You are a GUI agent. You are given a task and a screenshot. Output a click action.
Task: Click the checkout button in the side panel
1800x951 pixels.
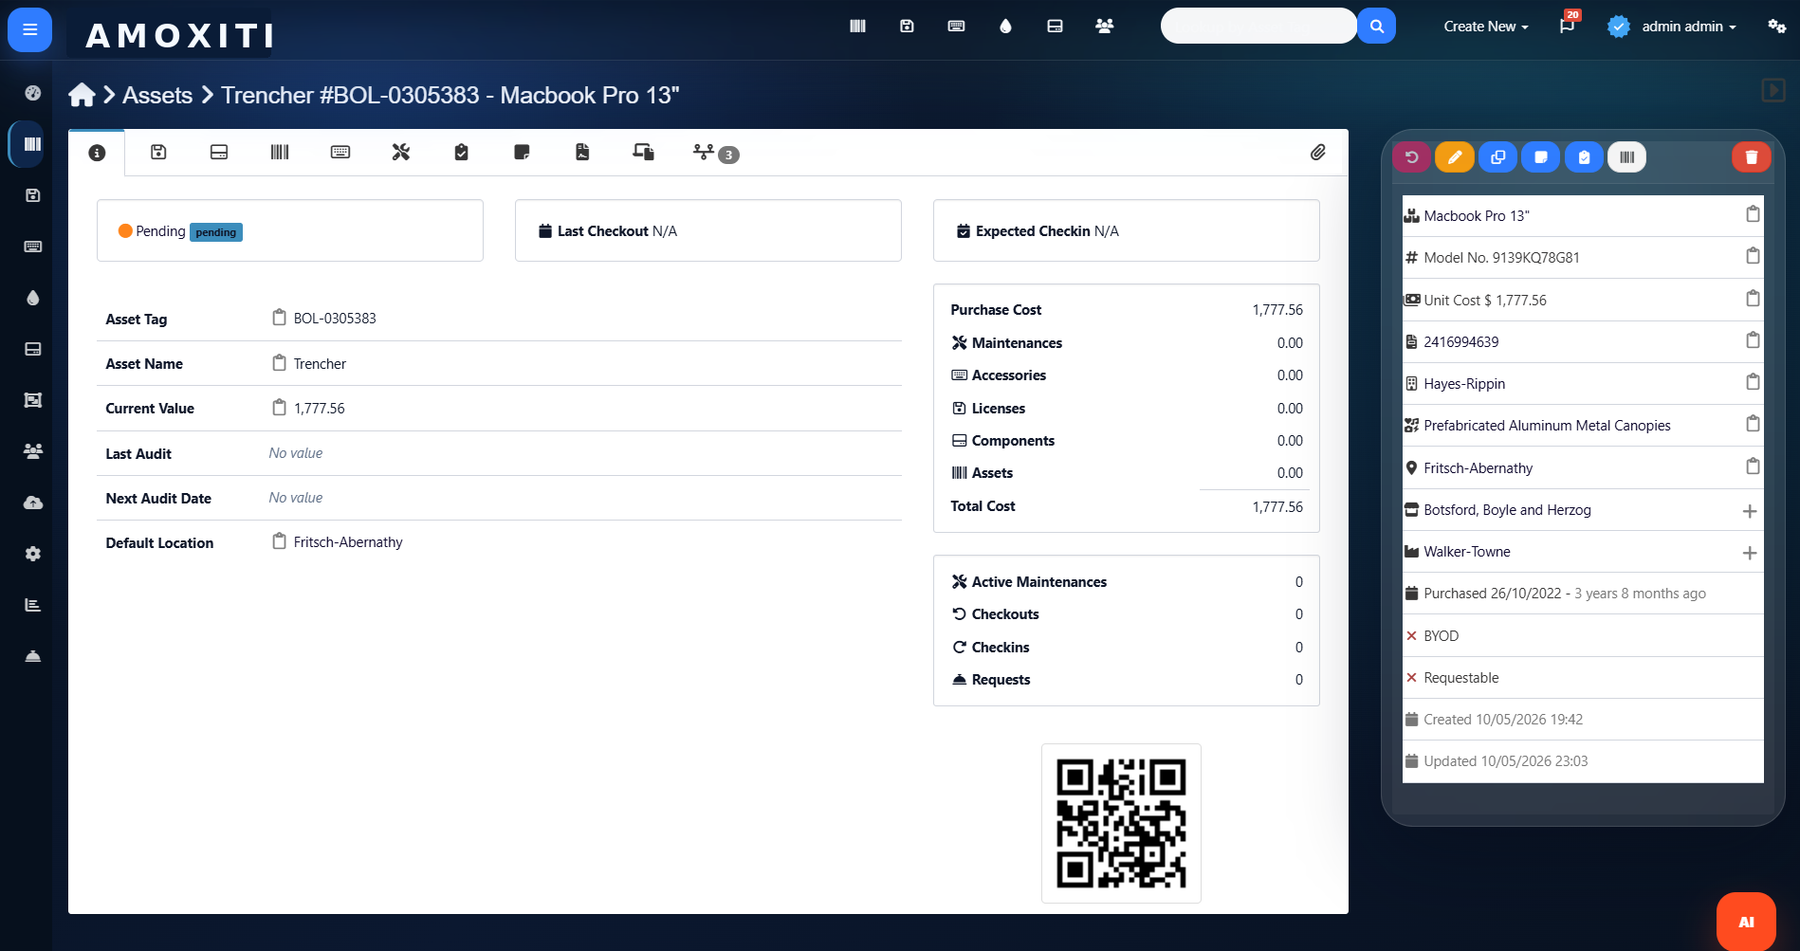pos(1411,157)
